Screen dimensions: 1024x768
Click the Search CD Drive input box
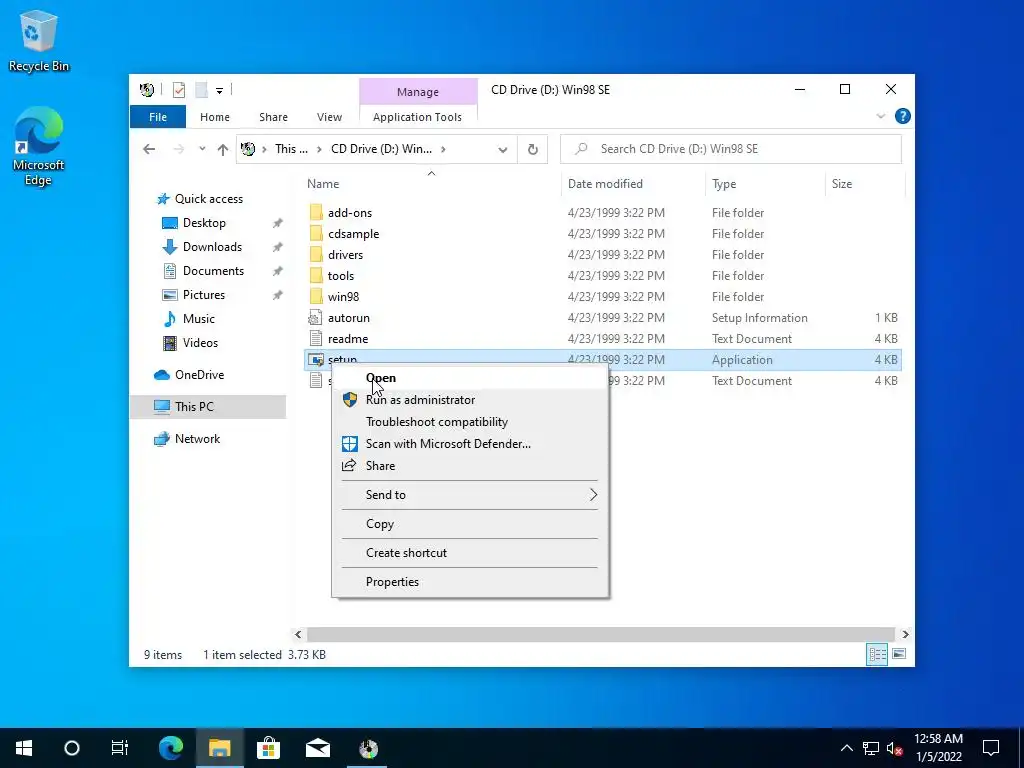[731, 149]
